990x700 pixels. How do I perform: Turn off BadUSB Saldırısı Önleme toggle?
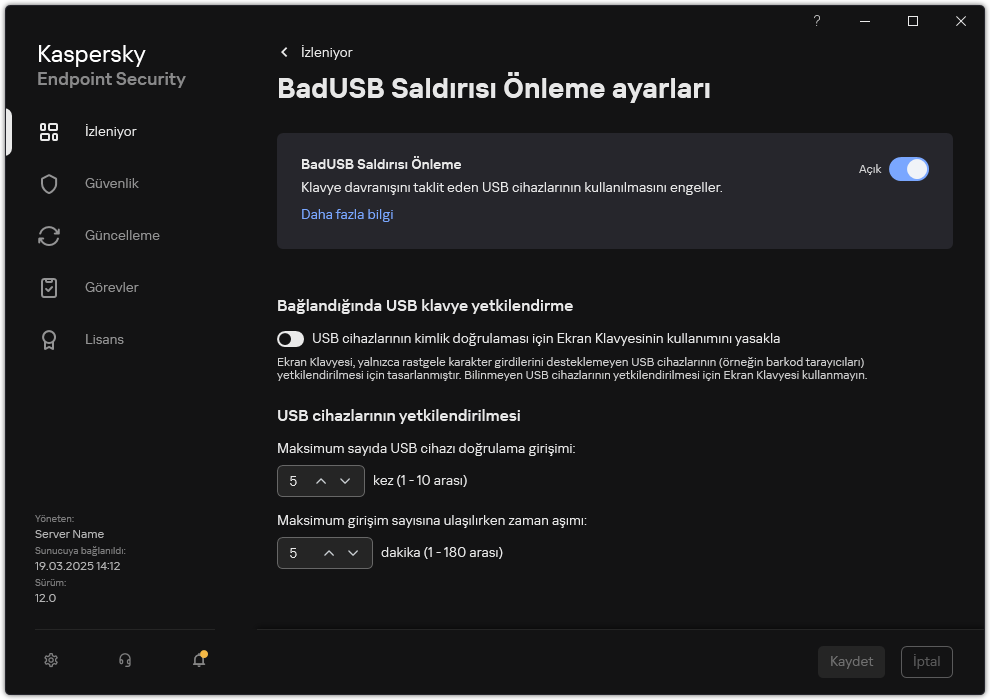pos(908,170)
